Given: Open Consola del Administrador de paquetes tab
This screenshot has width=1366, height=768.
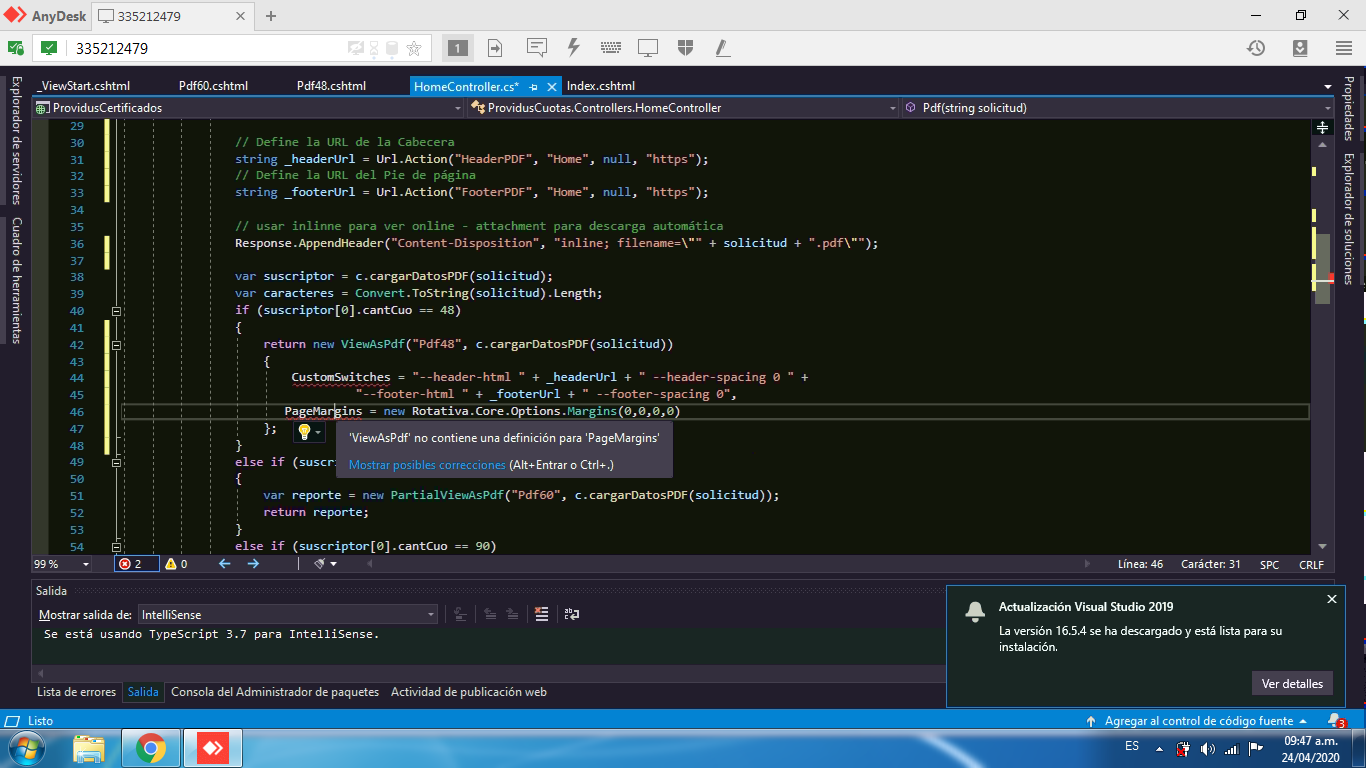Looking at the screenshot, I should (275, 692).
